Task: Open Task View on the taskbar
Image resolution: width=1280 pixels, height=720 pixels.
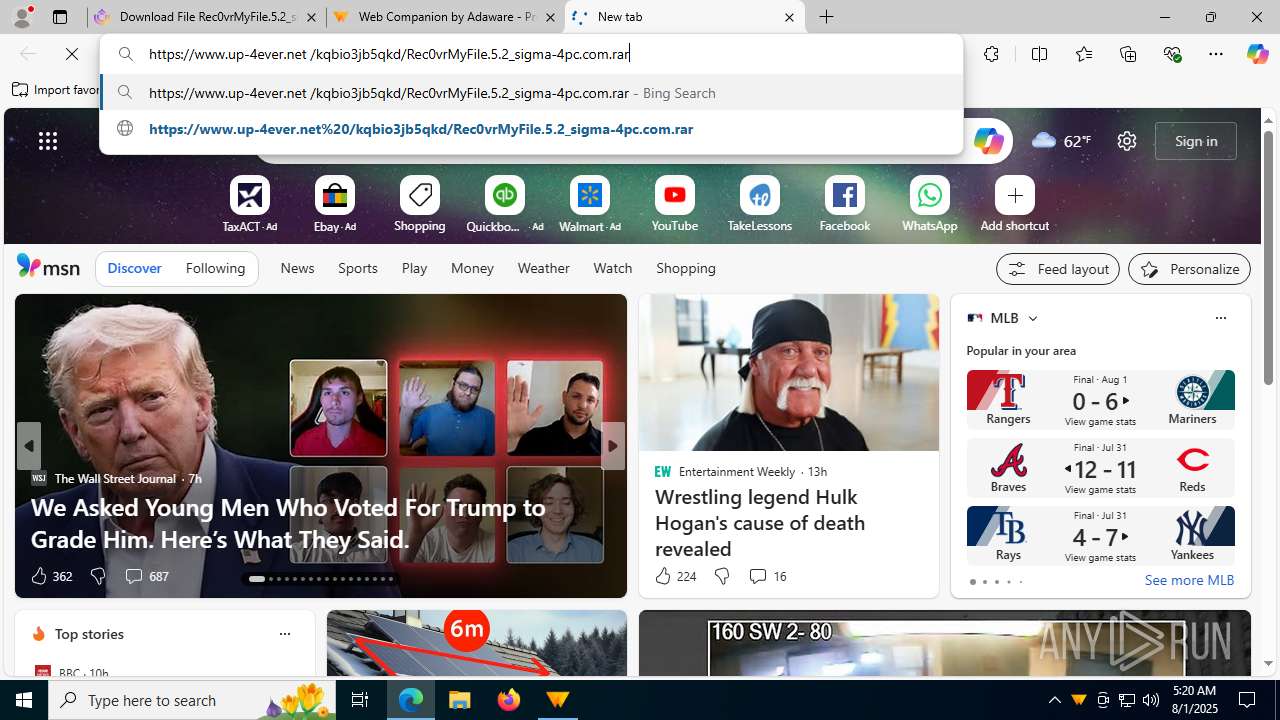Action: point(360,700)
